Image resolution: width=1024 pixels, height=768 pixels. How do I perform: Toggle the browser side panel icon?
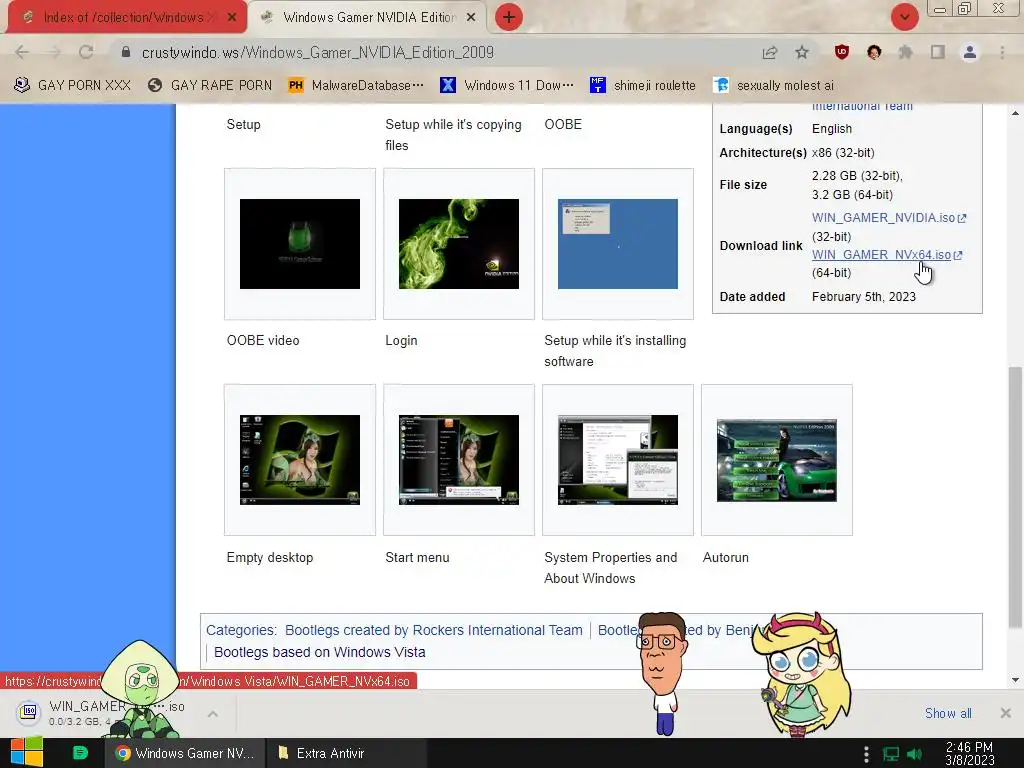pyautogui.click(x=938, y=52)
